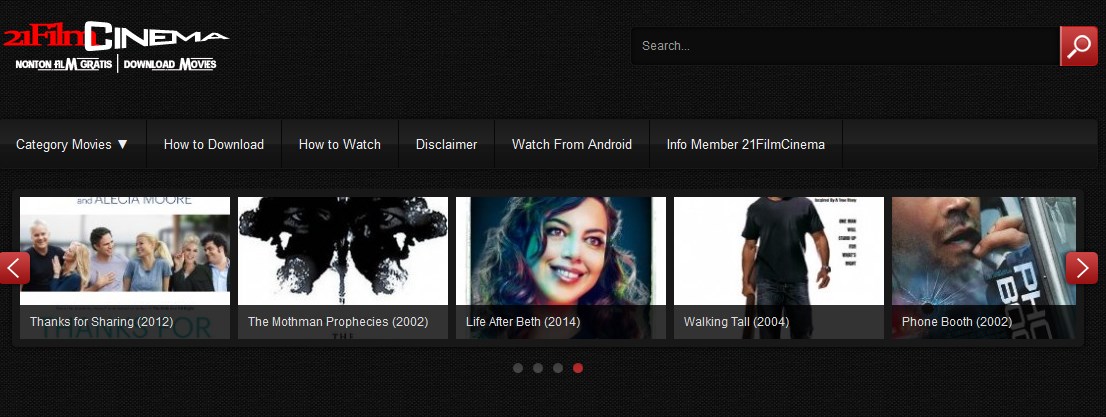Open the Disclaimer menu item
Image resolution: width=1106 pixels, height=417 pixels.
tap(446, 145)
